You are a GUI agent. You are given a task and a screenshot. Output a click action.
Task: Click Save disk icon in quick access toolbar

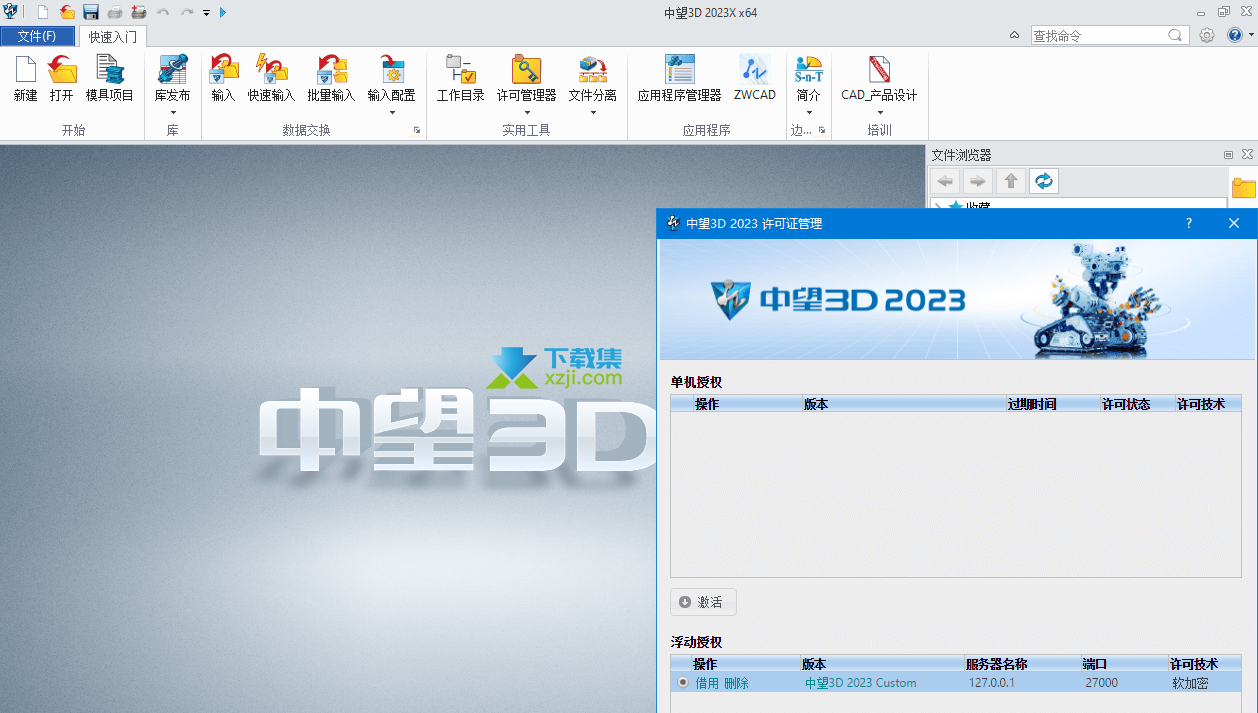coord(91,12)
